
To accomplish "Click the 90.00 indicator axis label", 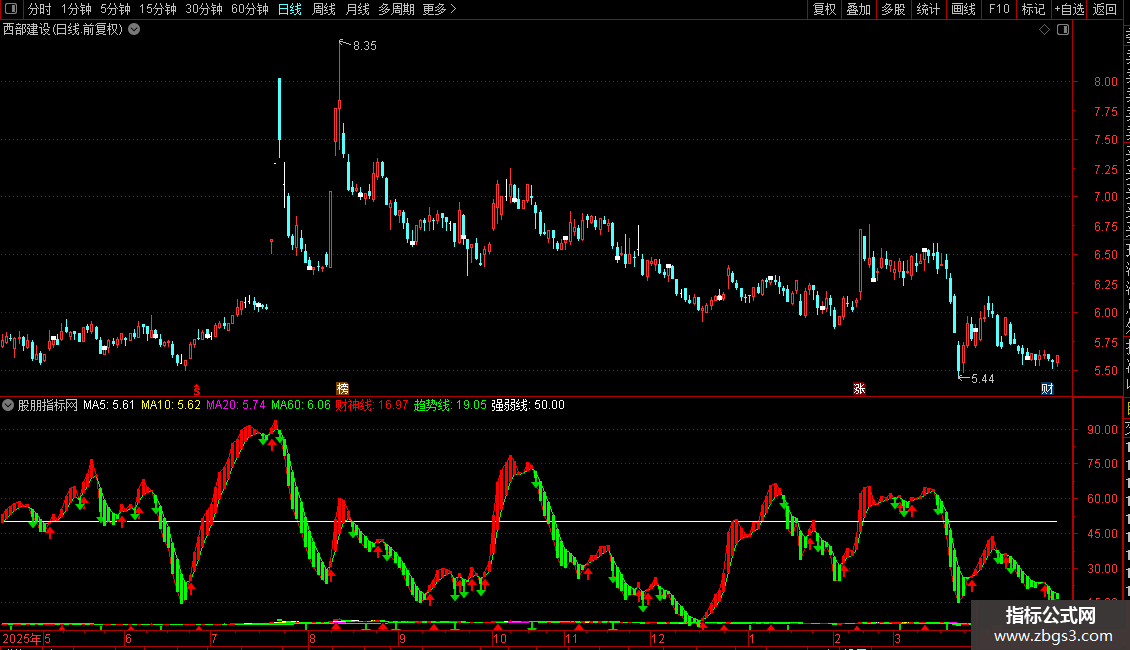I will (1103, 429).
